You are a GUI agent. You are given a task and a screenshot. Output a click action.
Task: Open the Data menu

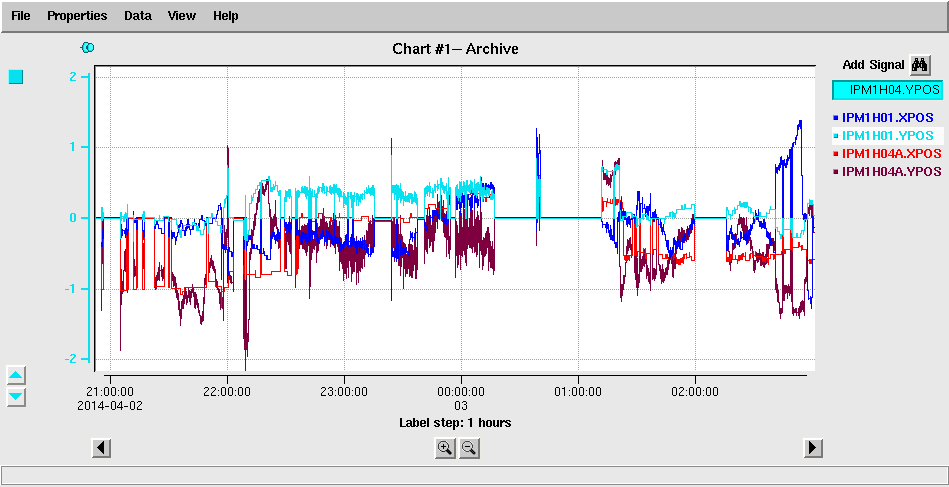137,16
